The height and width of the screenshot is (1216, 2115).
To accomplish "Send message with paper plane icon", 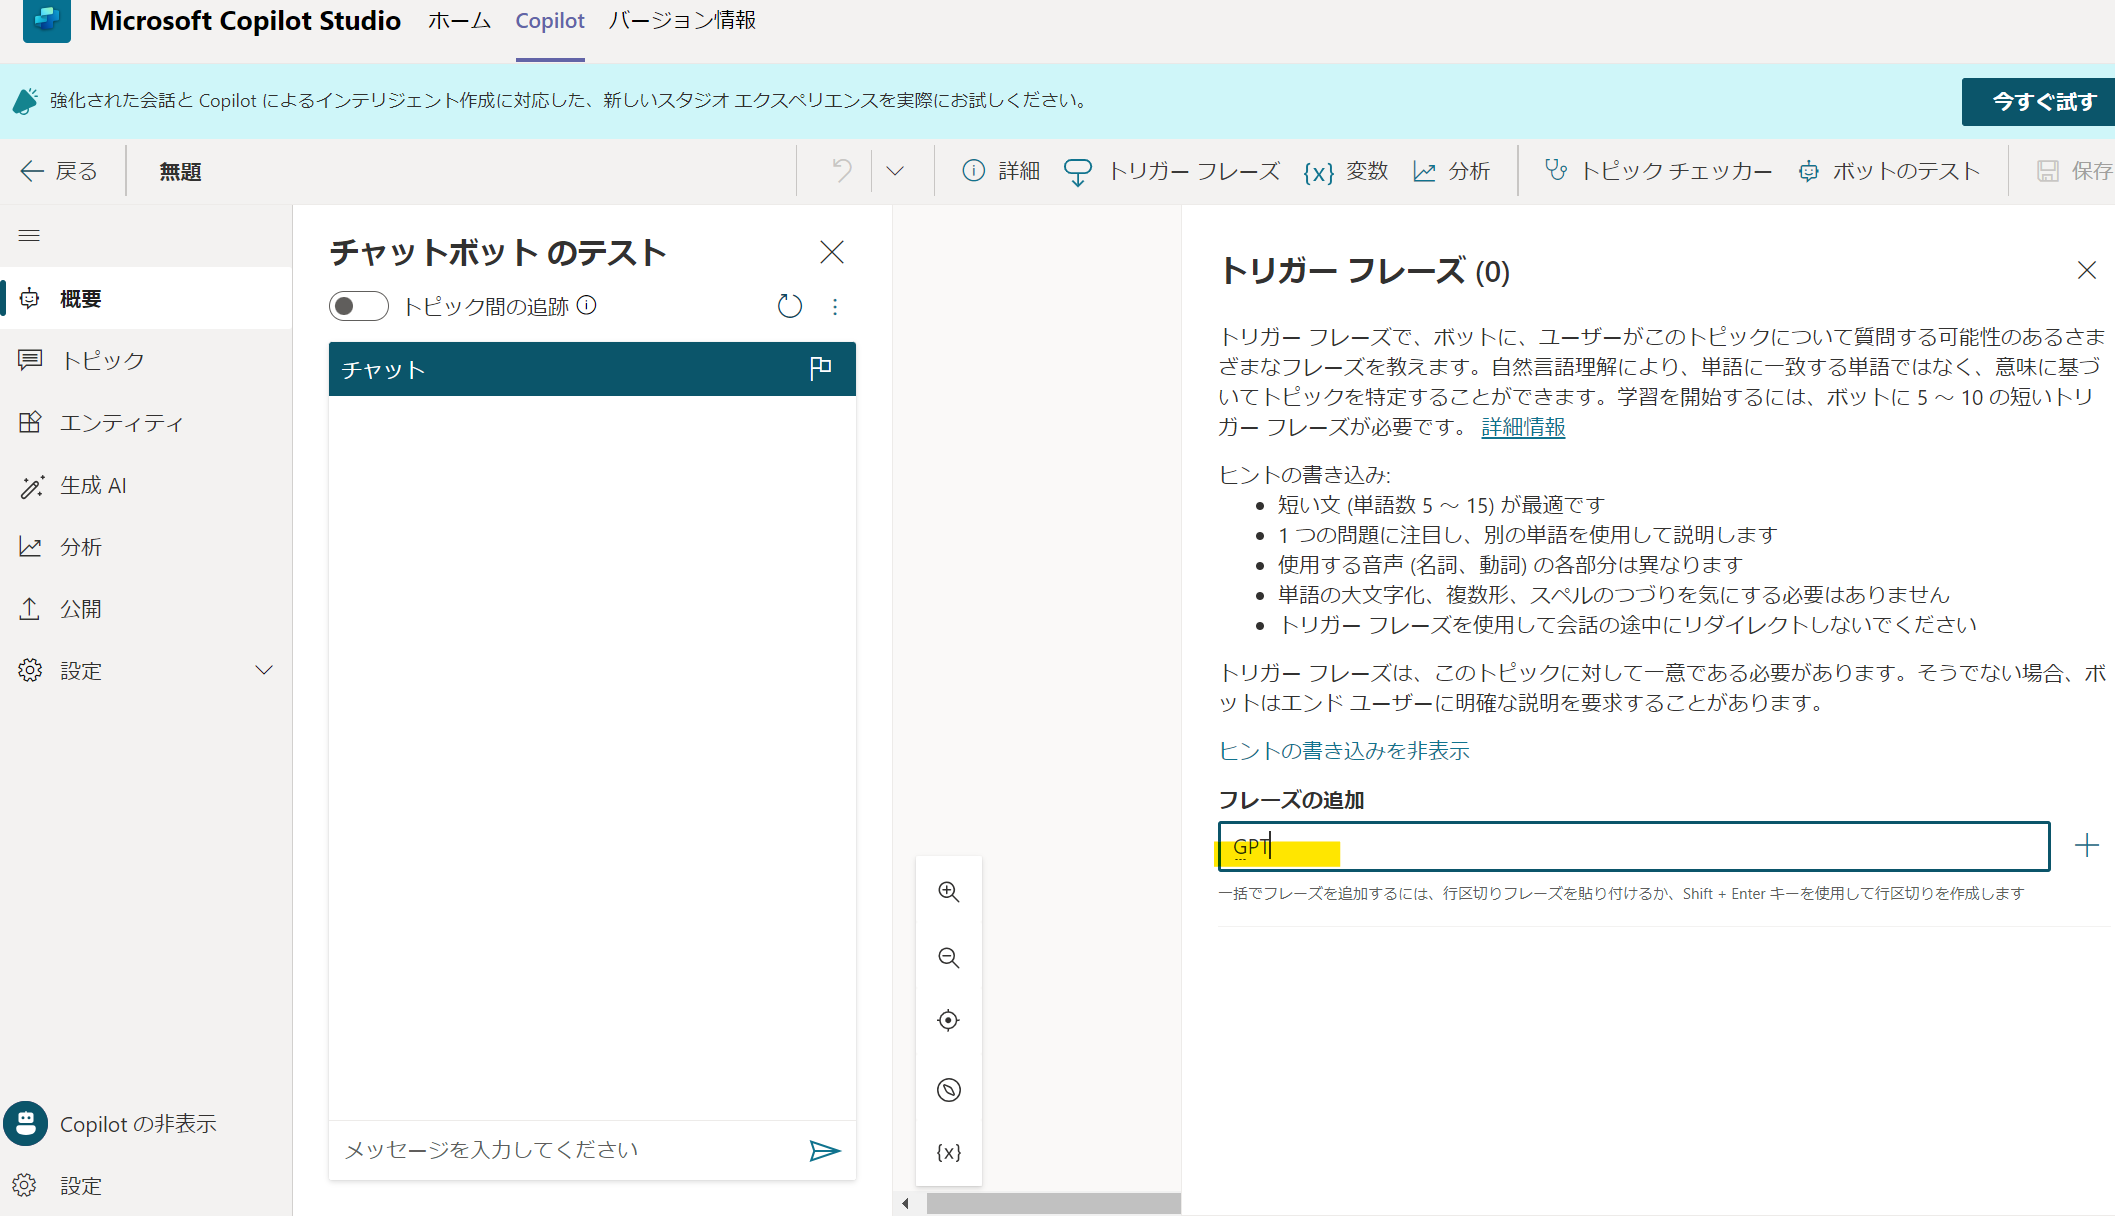I will [x=824, y=1151].
